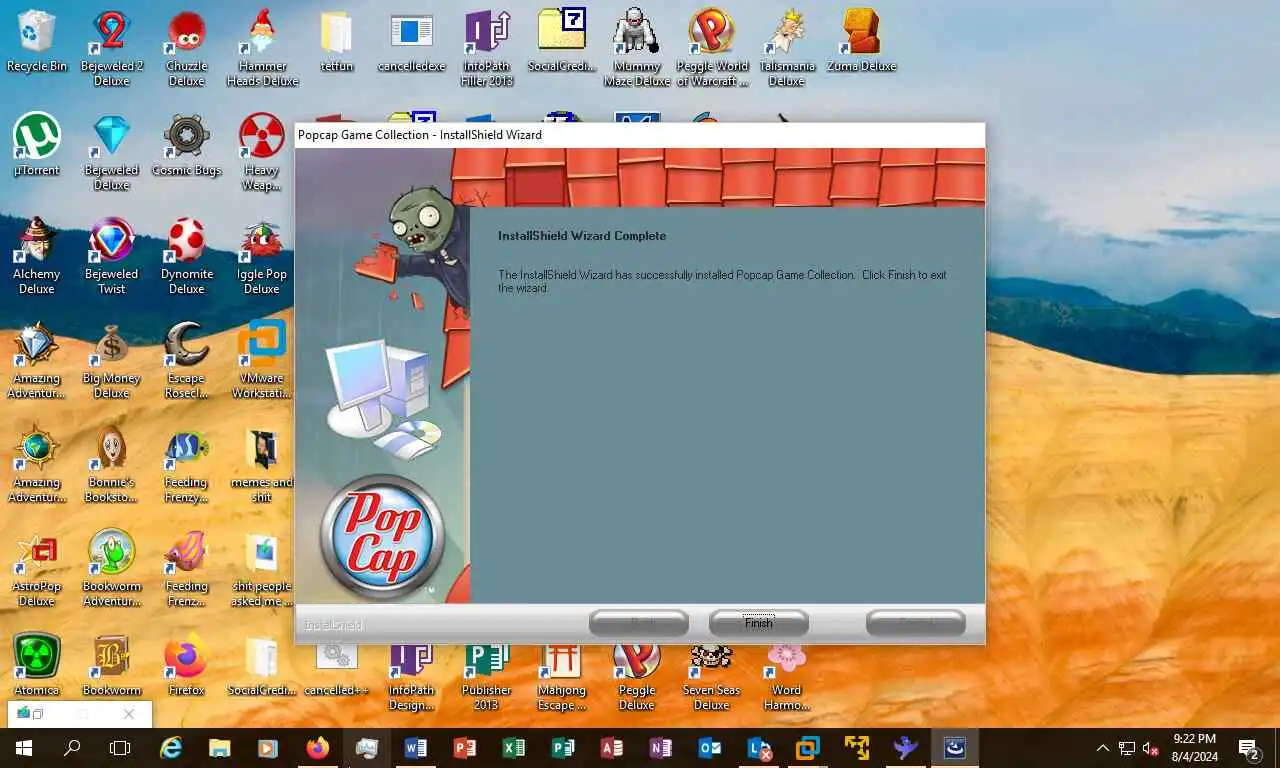Select the Big Money Deluxe shortcut
This screenshot has height=768, width=1280.
click(112, 360)
